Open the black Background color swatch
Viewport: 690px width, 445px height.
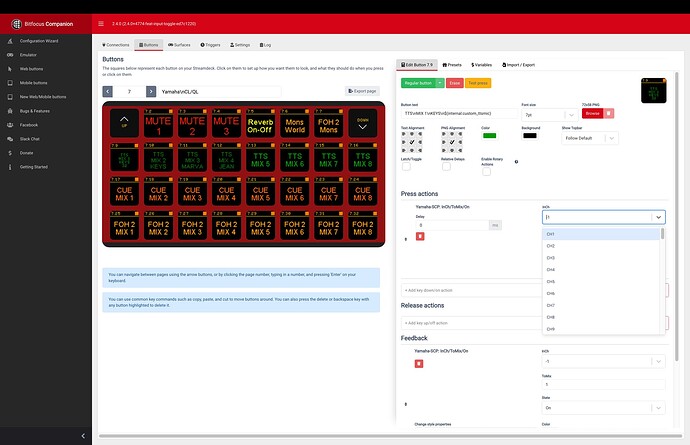[530, 136]
